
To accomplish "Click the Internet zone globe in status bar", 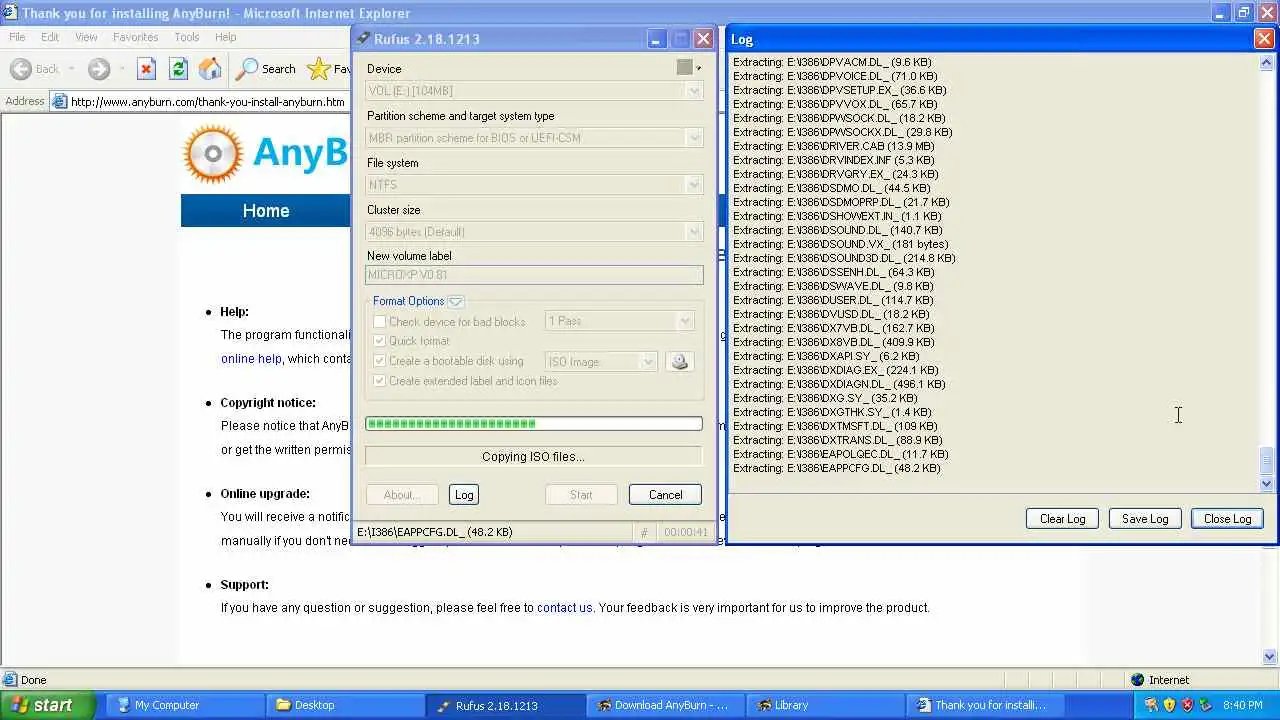I will click(1138, 680).
